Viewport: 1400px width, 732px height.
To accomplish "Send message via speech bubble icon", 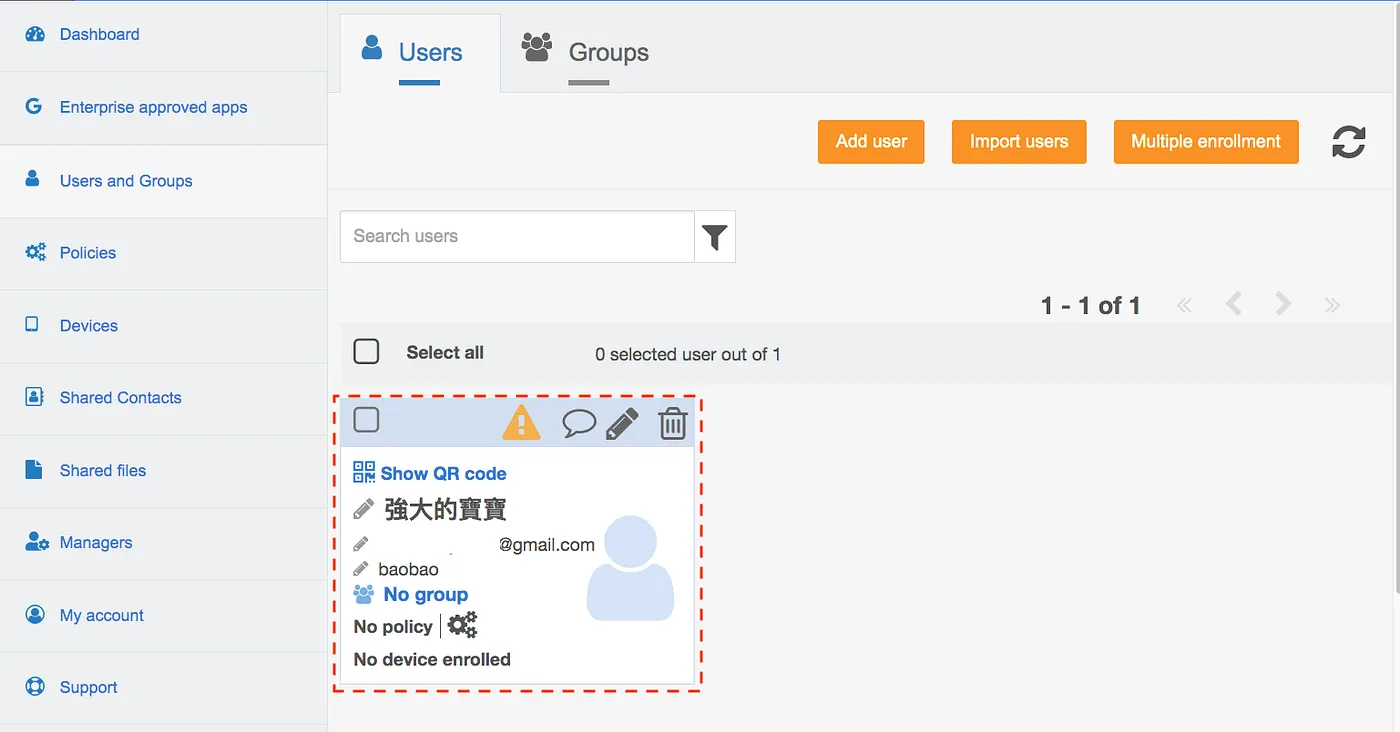I will coord(579,423).
